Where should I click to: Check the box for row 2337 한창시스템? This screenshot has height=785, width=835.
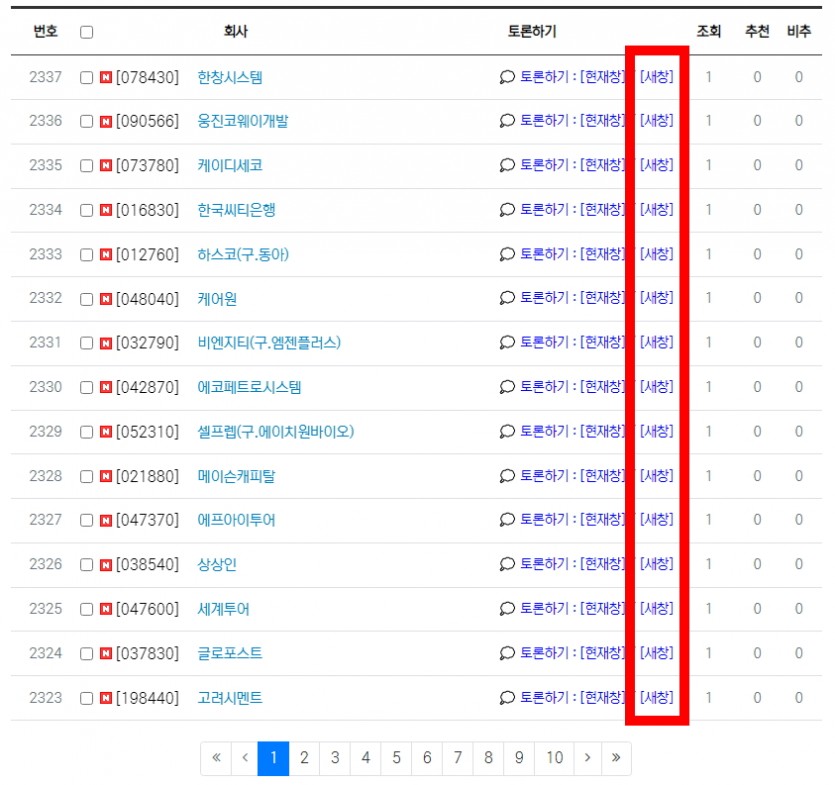(x=86, y=78)
